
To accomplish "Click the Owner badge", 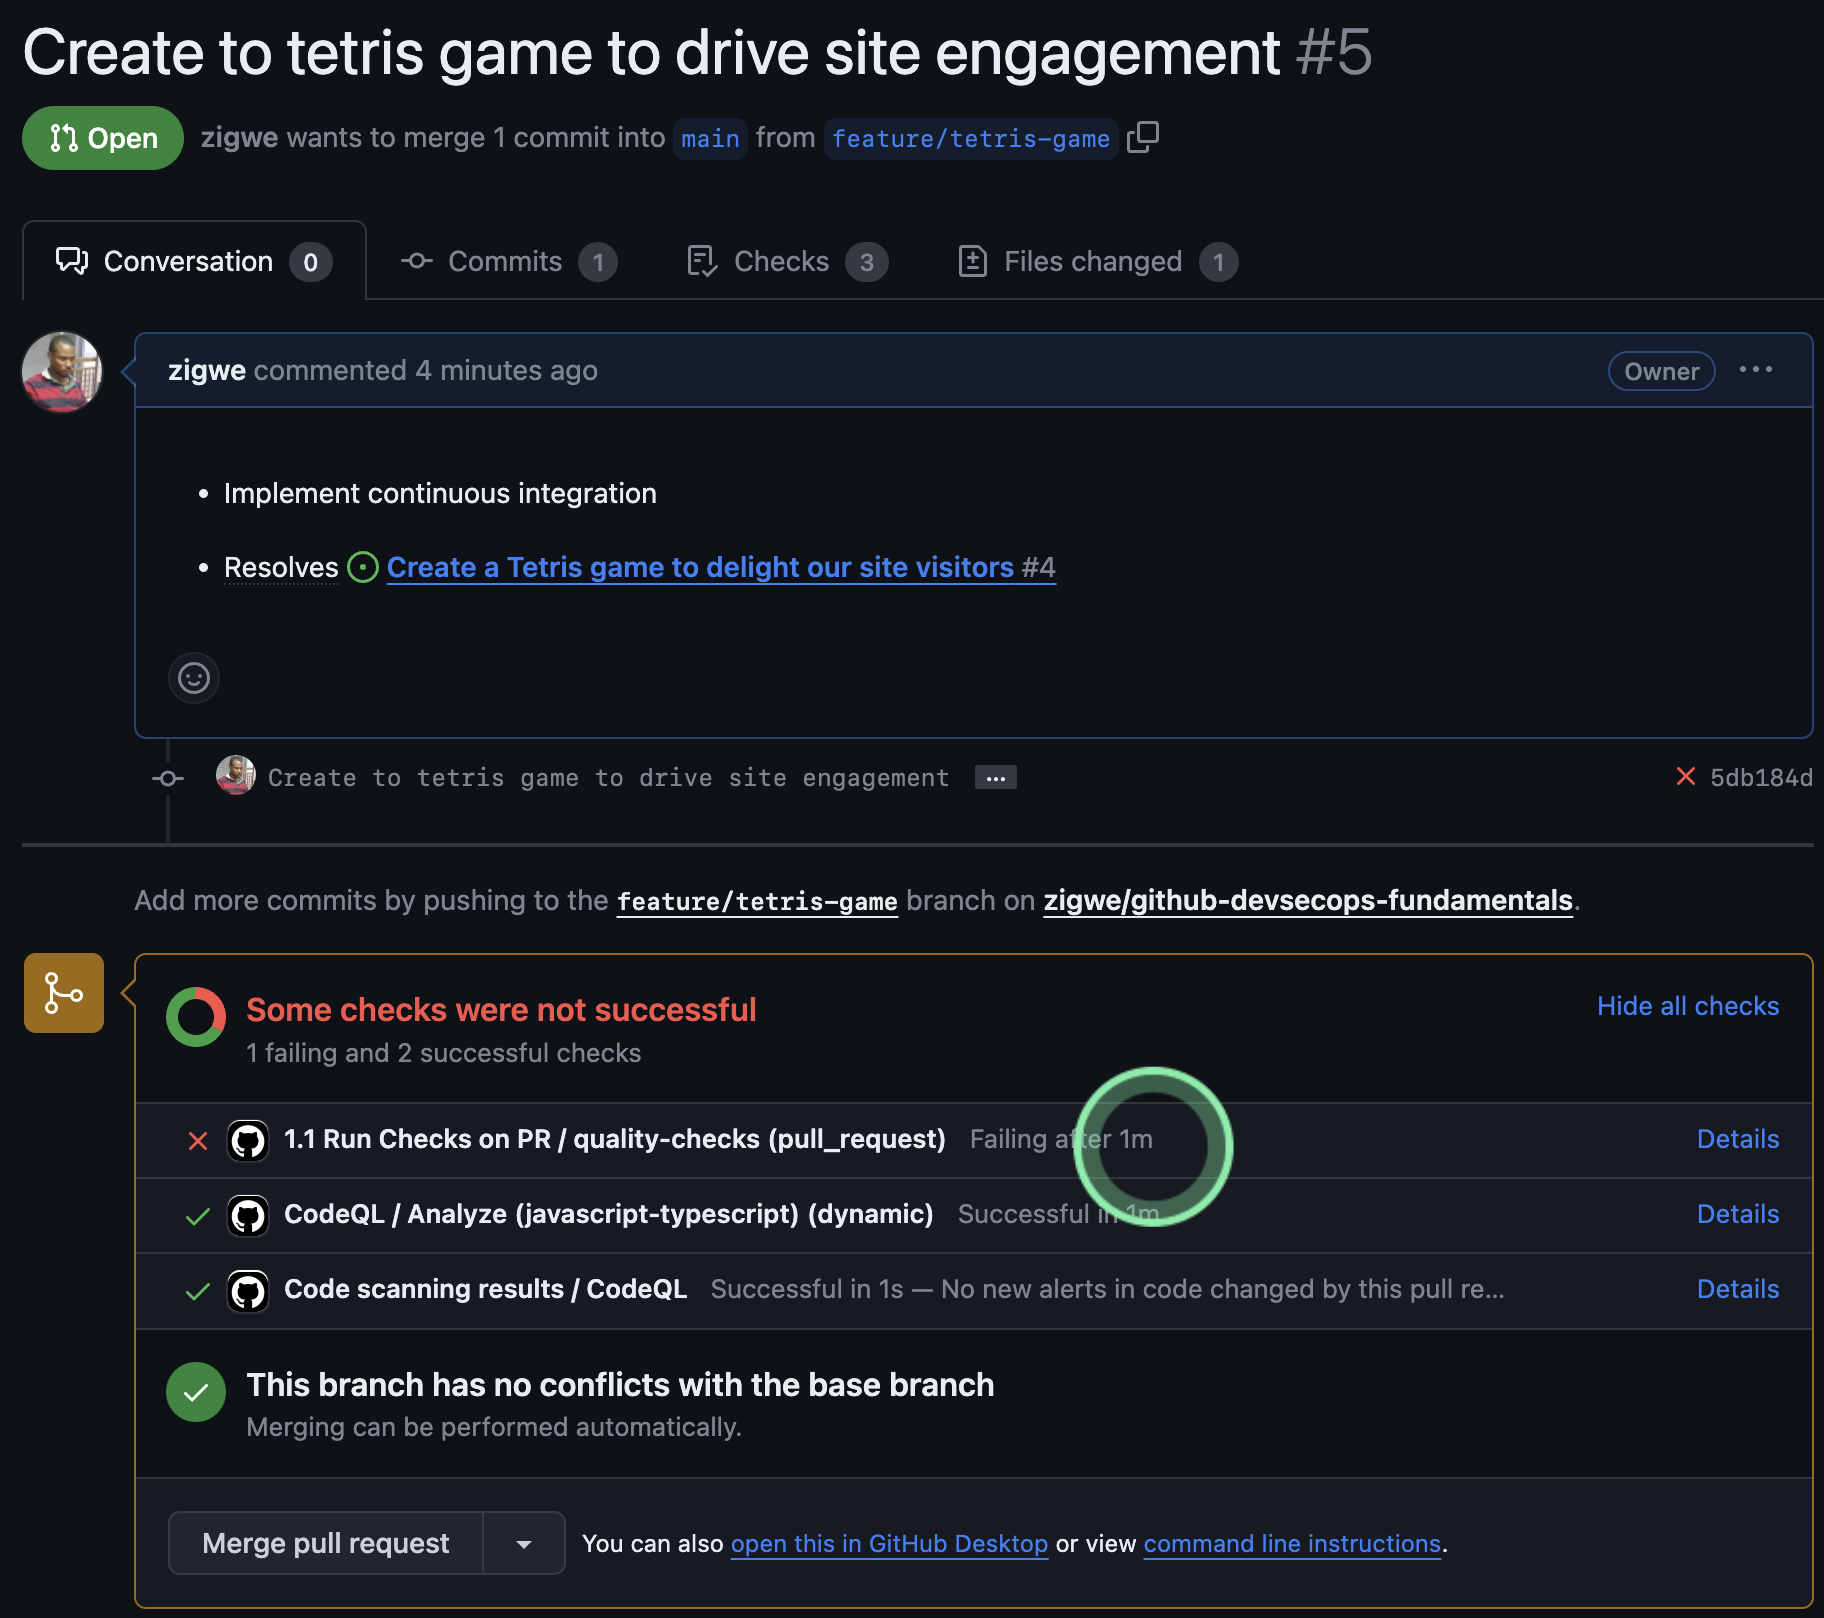I will coord(1661,371).
